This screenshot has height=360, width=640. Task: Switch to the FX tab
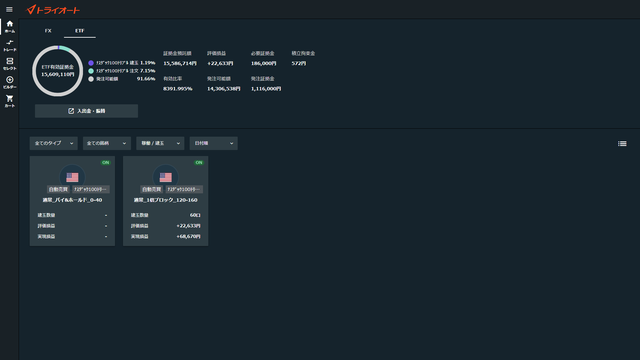click(48, 31)
